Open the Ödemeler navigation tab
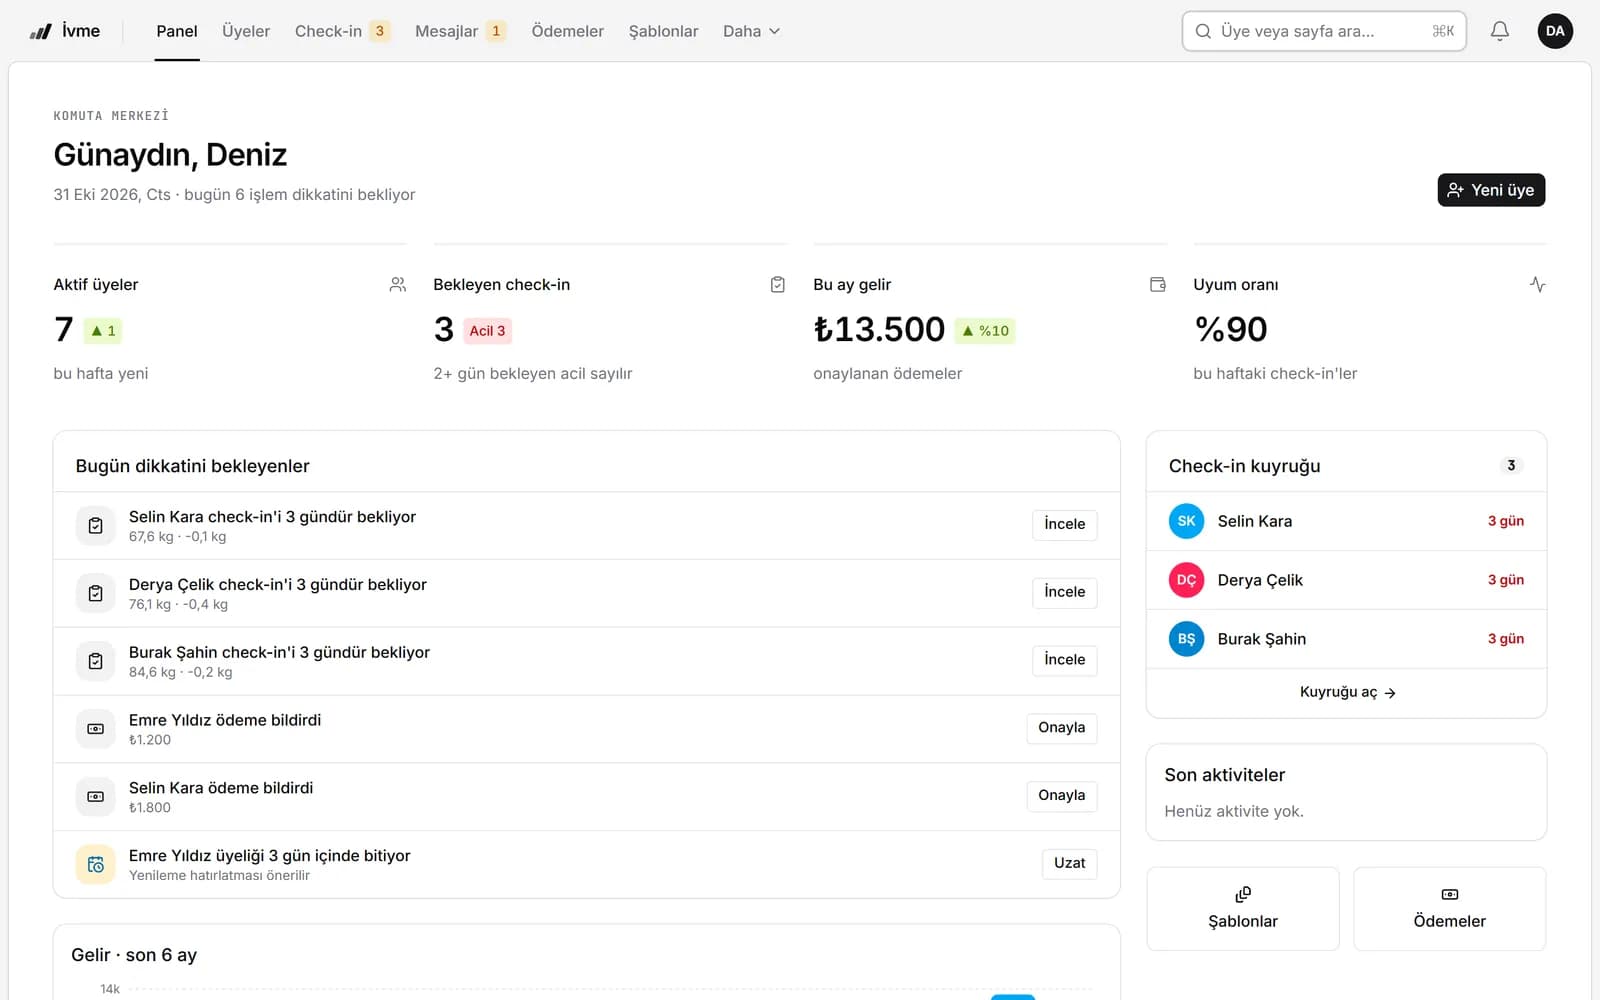This screenshot has width=1600, height=1000. (567, 31)
